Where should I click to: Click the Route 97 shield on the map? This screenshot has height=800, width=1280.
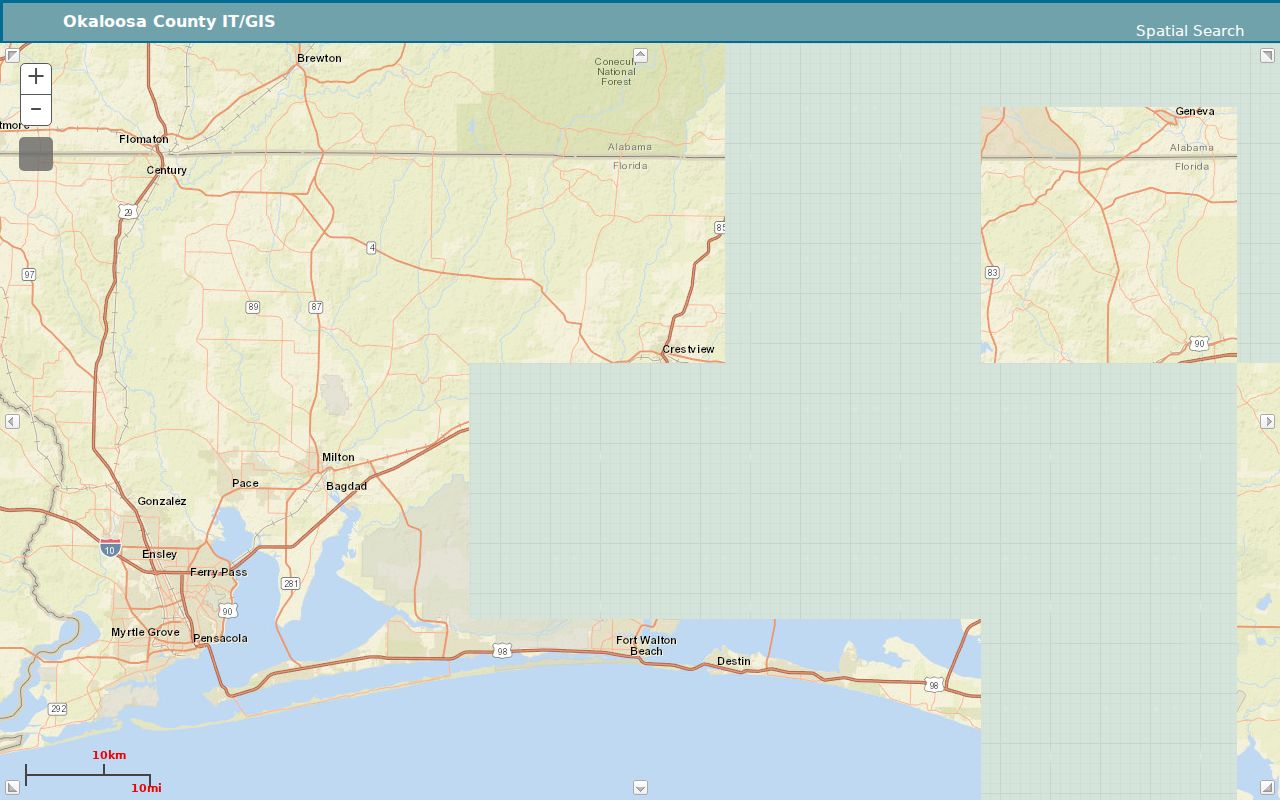point(29,274)
